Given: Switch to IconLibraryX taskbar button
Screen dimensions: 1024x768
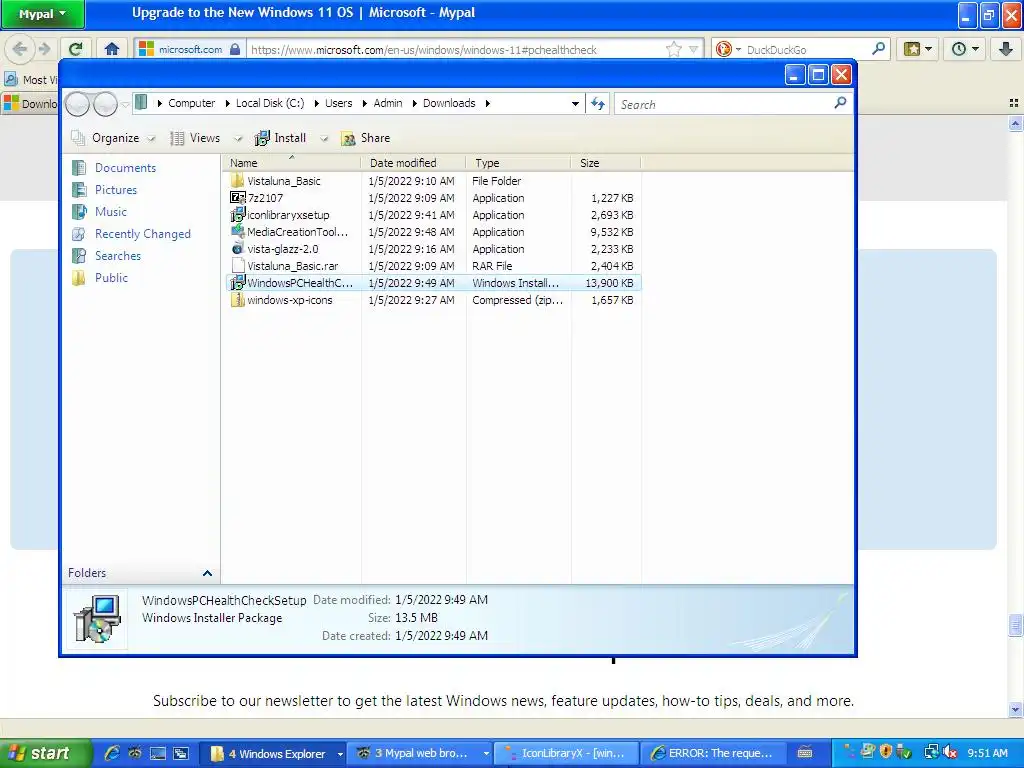Looking at the screenshot, I should click(565, 754).
